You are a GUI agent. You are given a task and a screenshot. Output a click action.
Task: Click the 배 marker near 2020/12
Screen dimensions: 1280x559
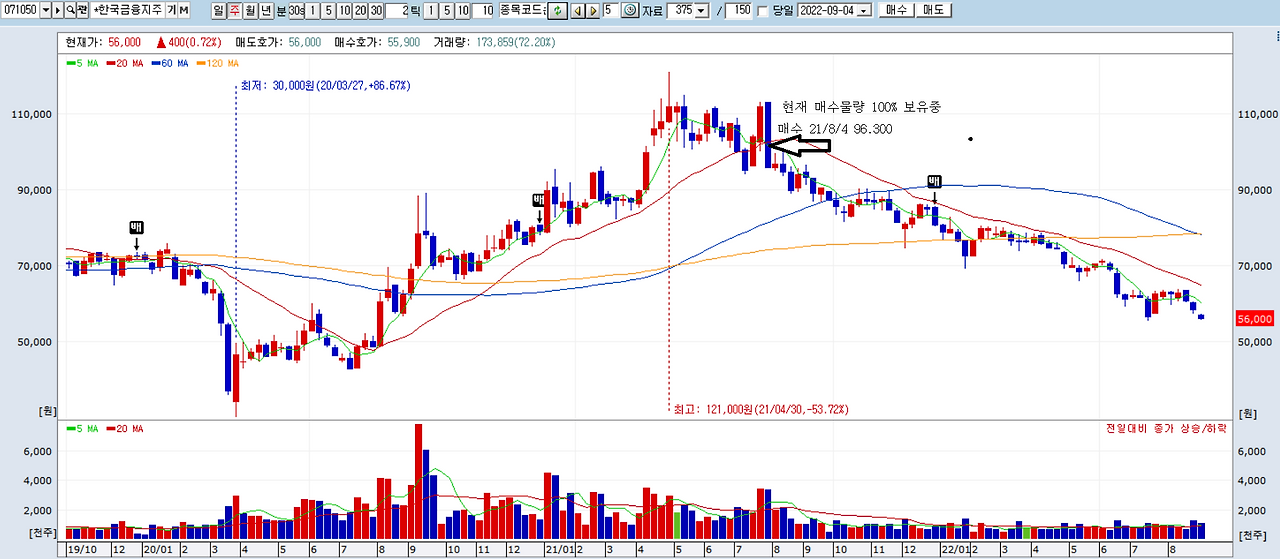[x=540, y=200]
